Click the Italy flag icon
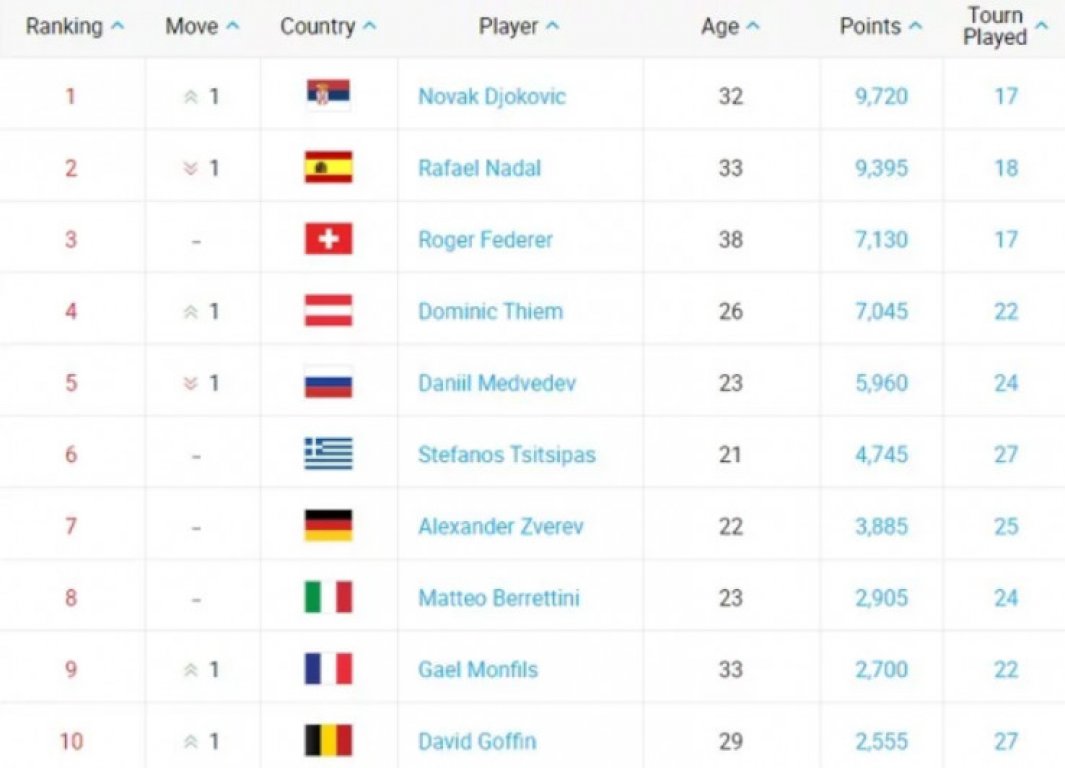Screen dimensions: 1065x768 click(328, 598)
